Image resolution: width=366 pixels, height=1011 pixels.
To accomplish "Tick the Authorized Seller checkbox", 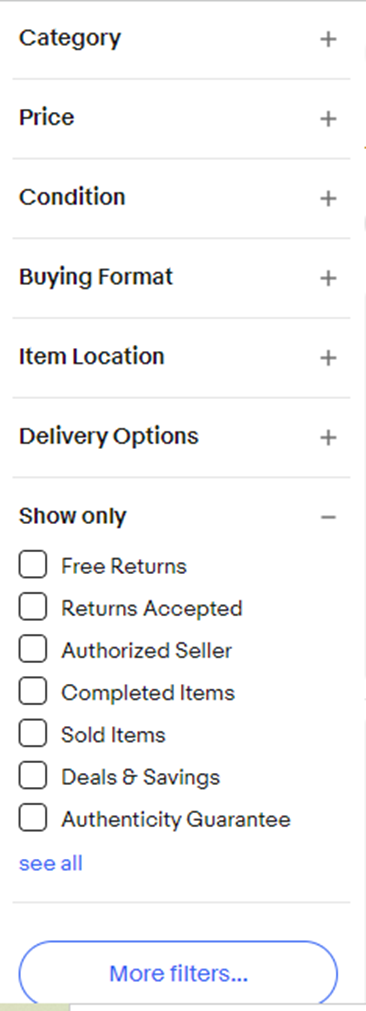I will (x=33, y=650).
